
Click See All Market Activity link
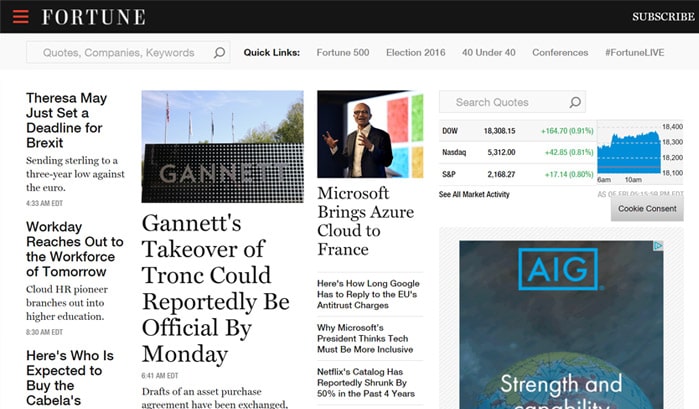(474, 194)
